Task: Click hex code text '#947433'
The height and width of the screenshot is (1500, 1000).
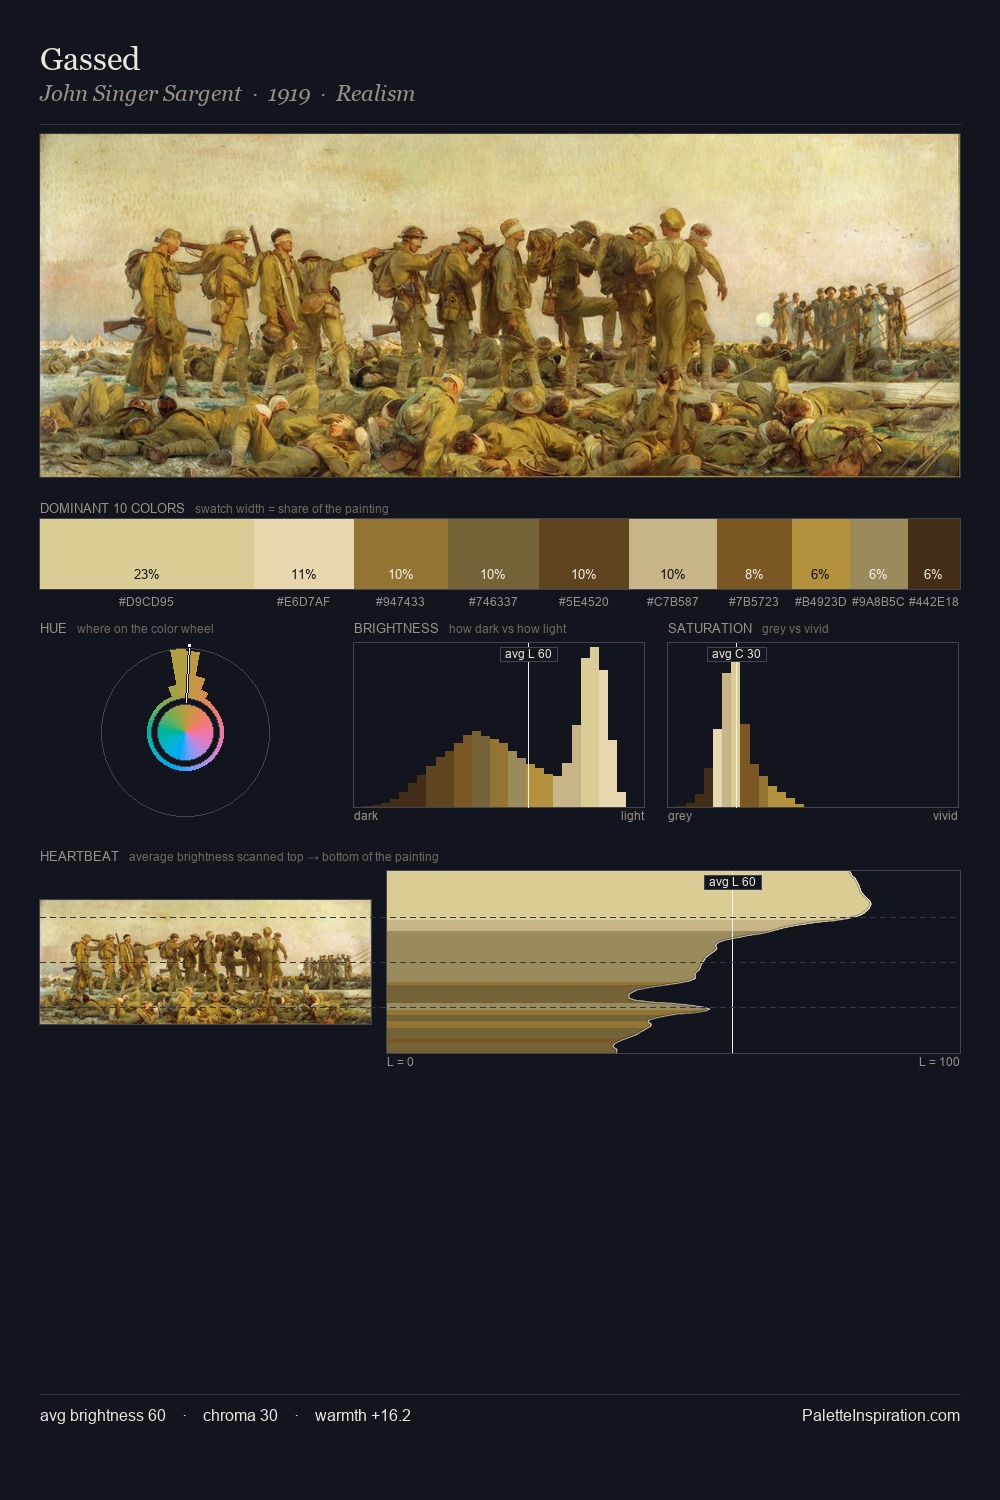Action: point(400,602)
